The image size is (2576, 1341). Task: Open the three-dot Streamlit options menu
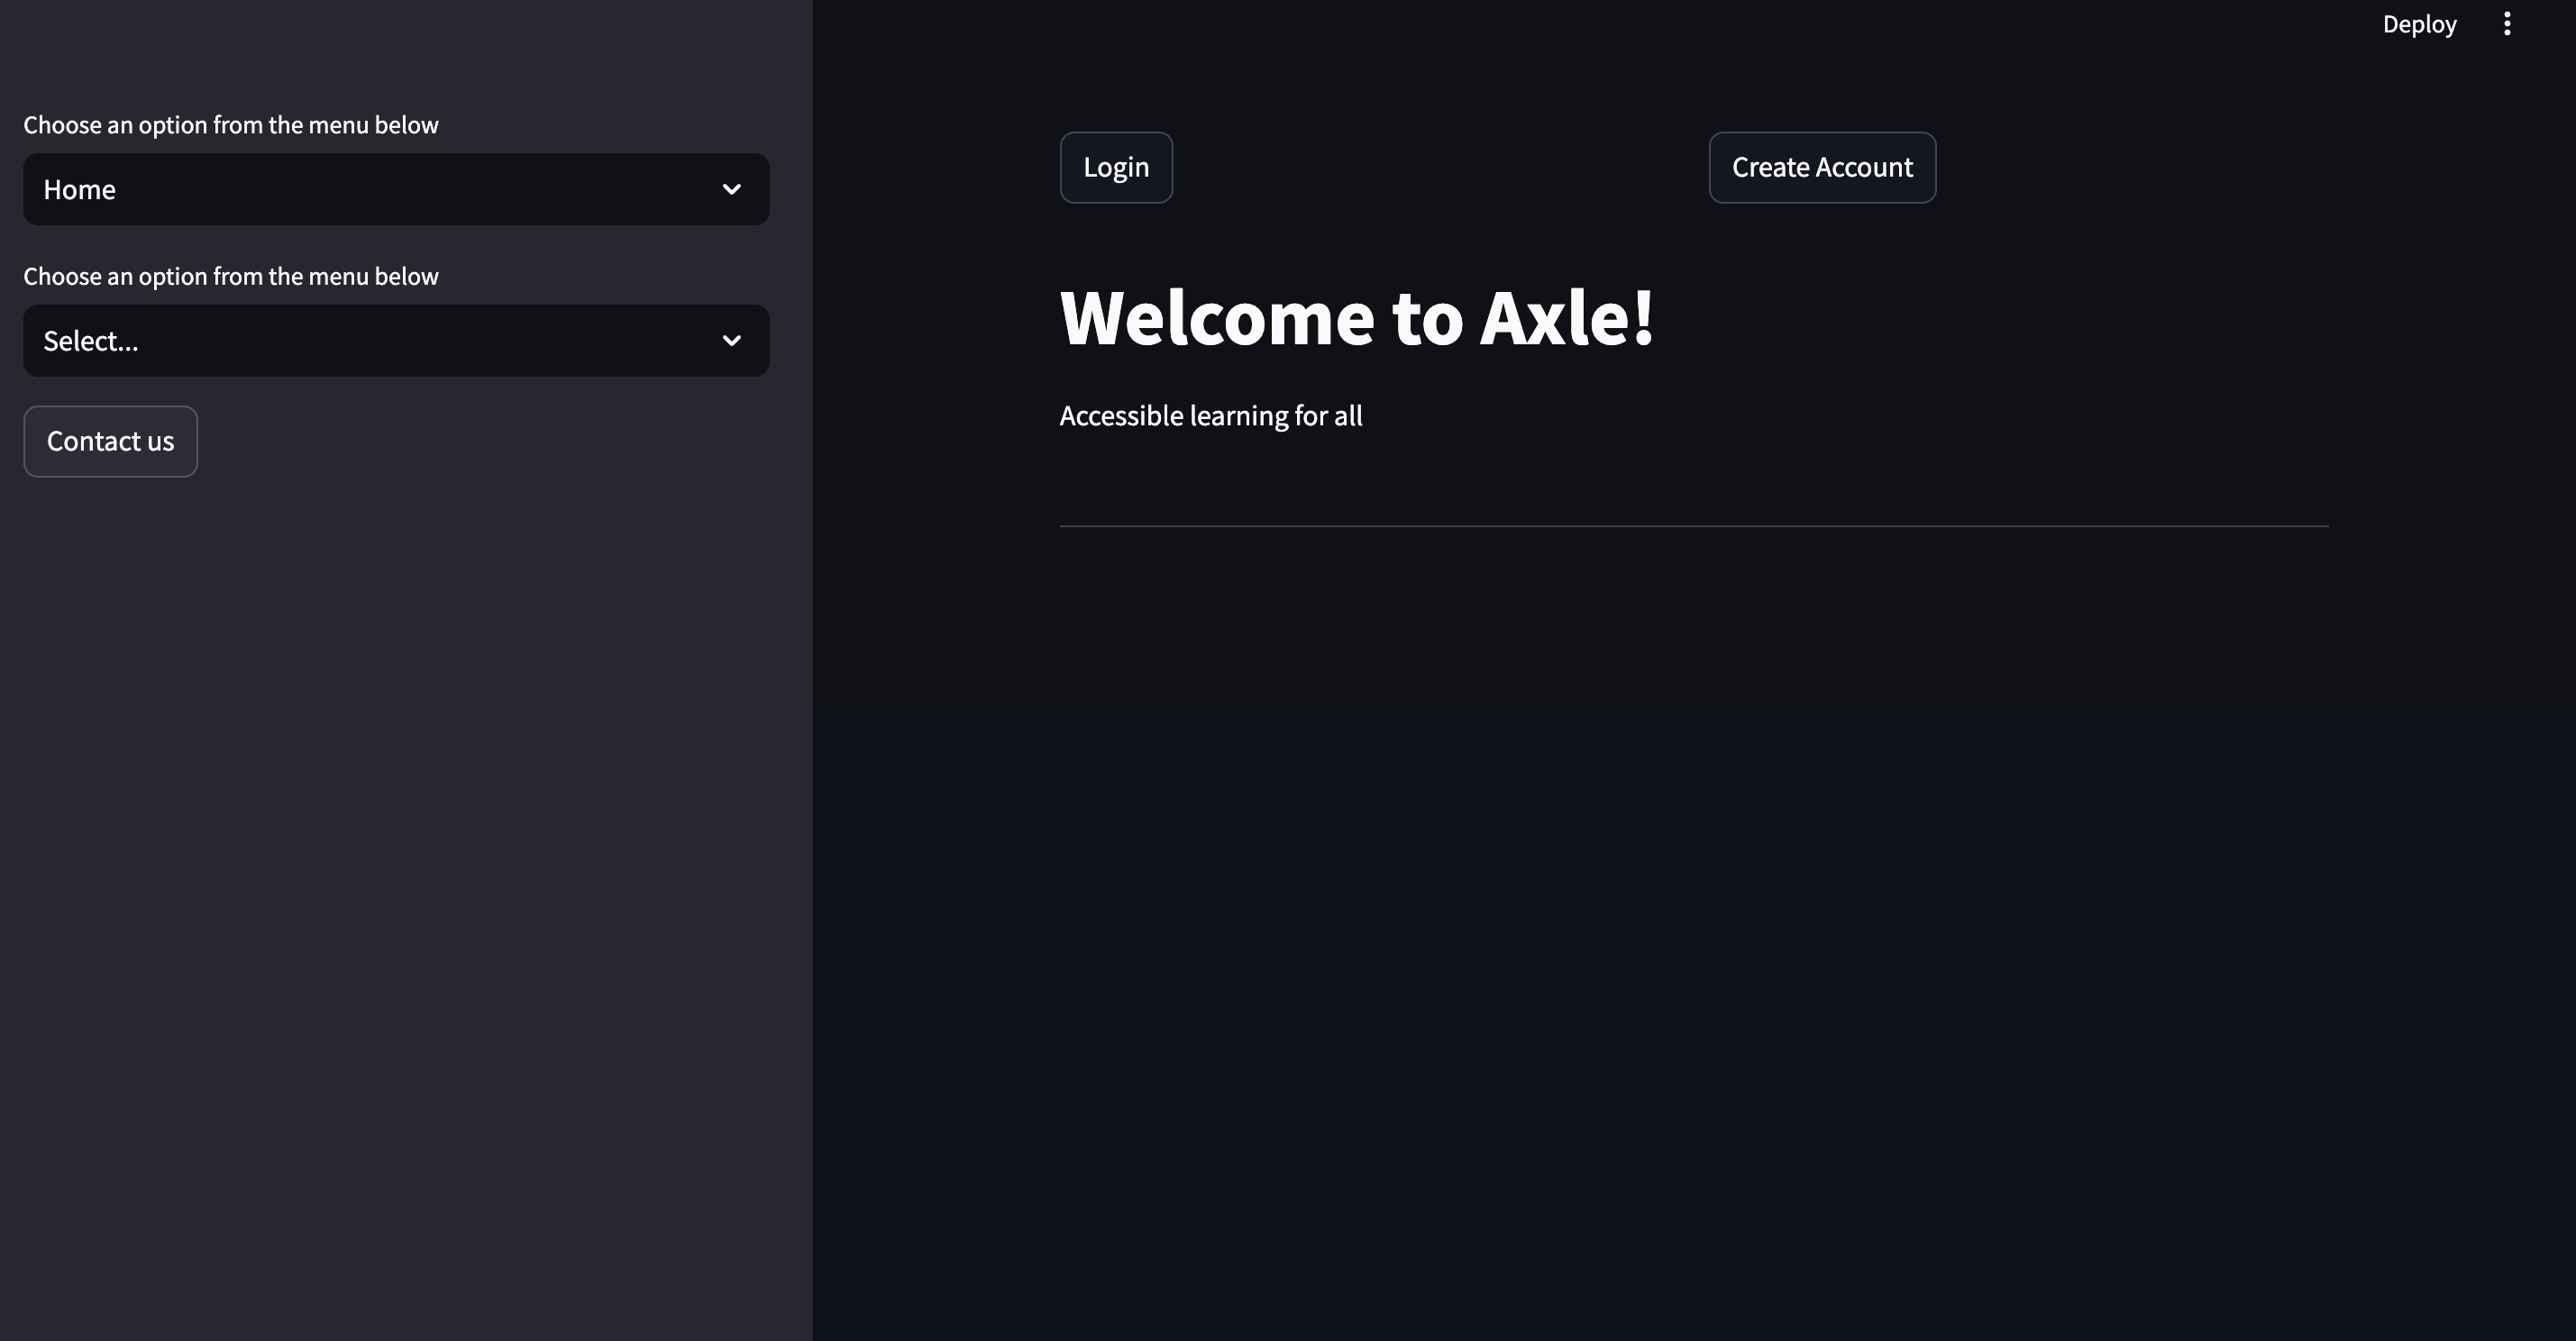point(2507,23)
